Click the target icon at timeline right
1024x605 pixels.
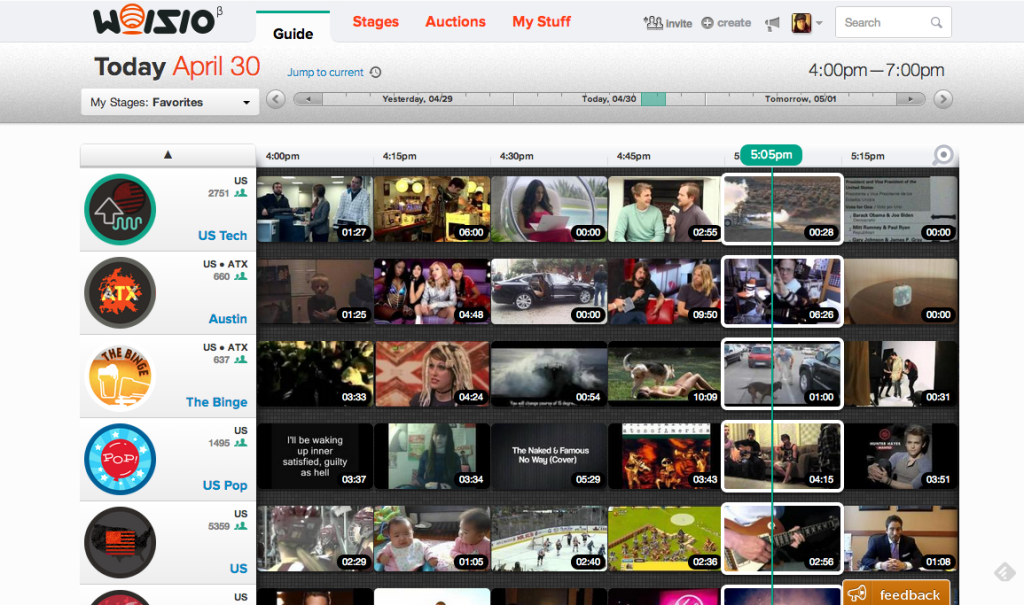coord(942,155)
